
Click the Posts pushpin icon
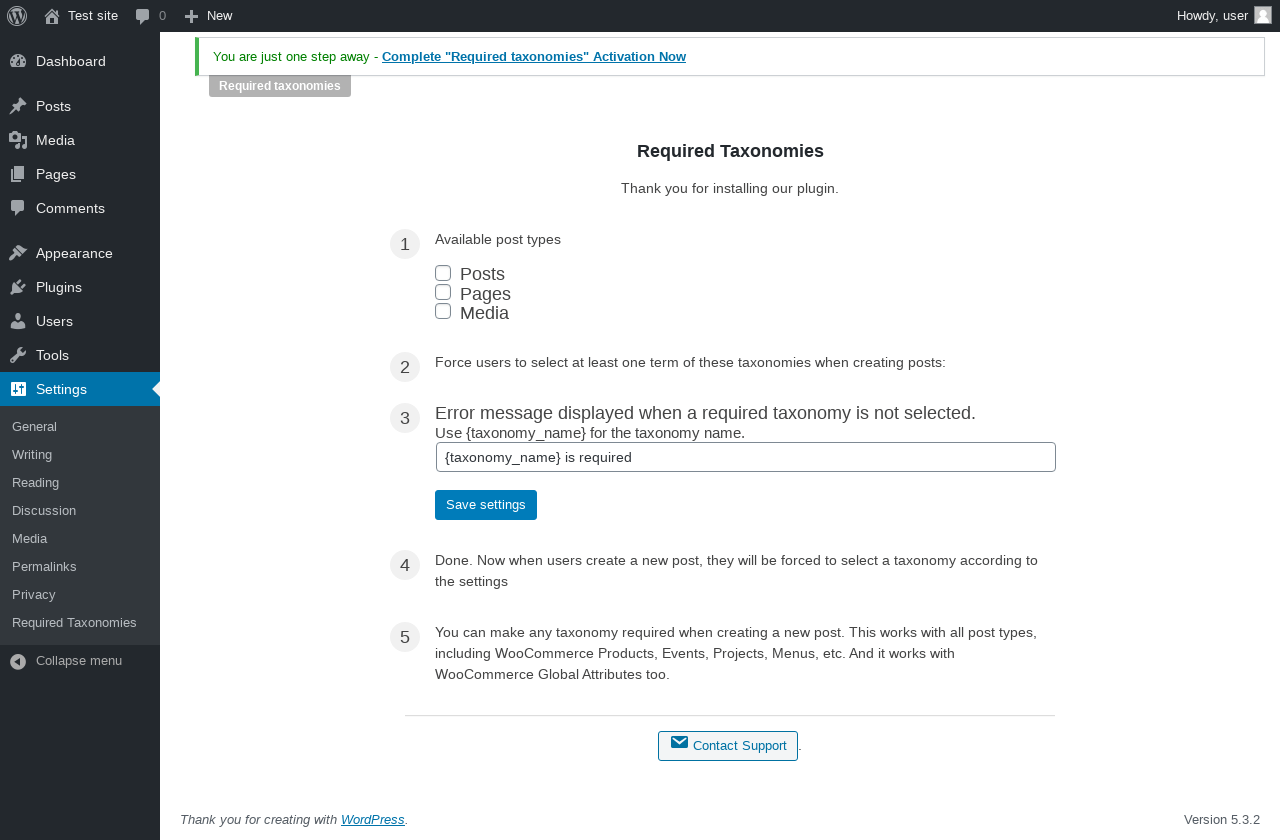pos(18,106)
